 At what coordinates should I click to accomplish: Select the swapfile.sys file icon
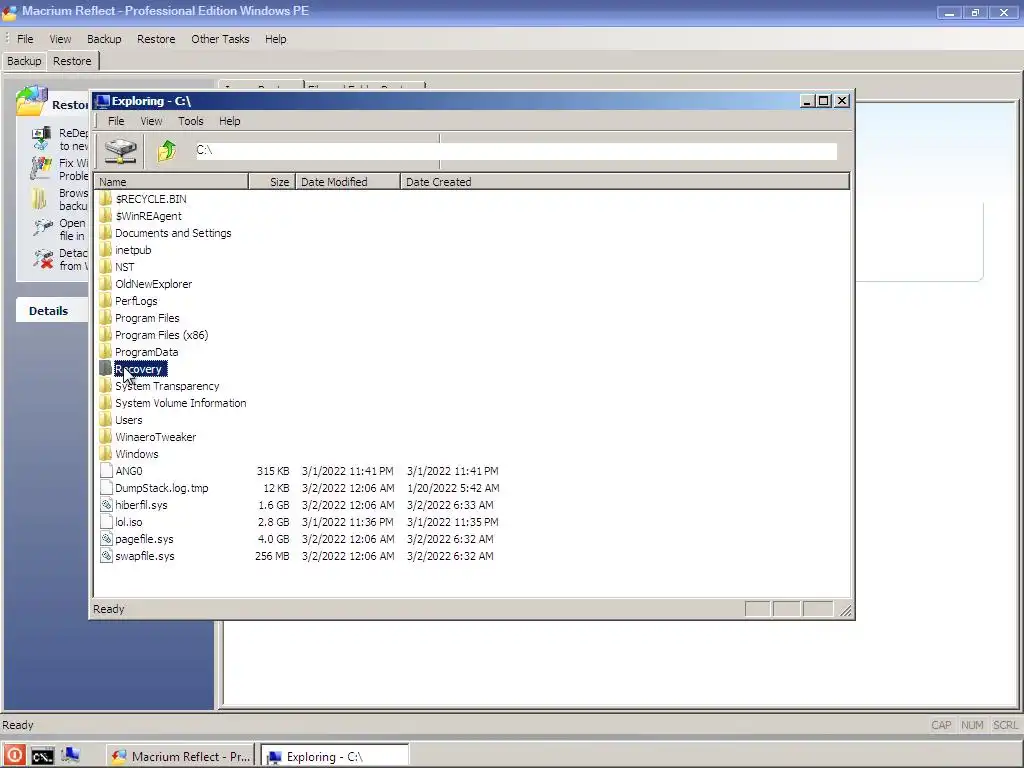106,556
